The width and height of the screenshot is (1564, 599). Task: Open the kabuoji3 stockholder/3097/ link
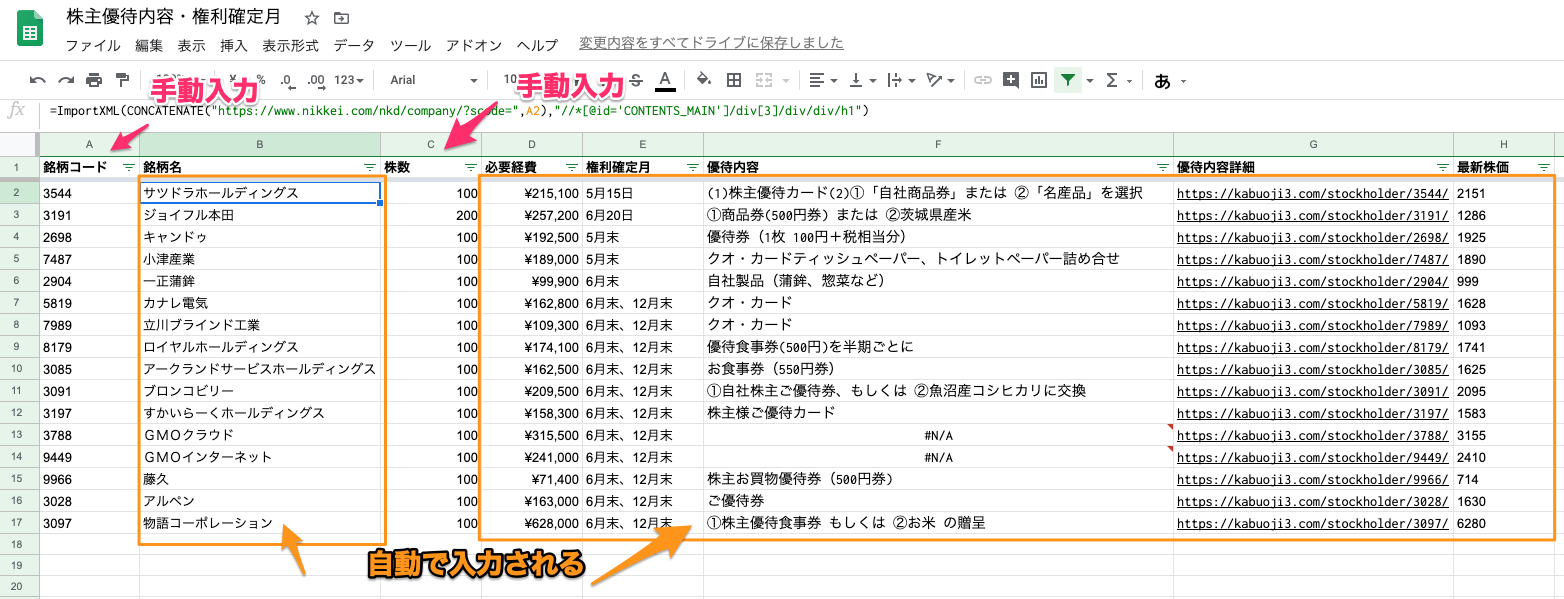click(1312, 523)
